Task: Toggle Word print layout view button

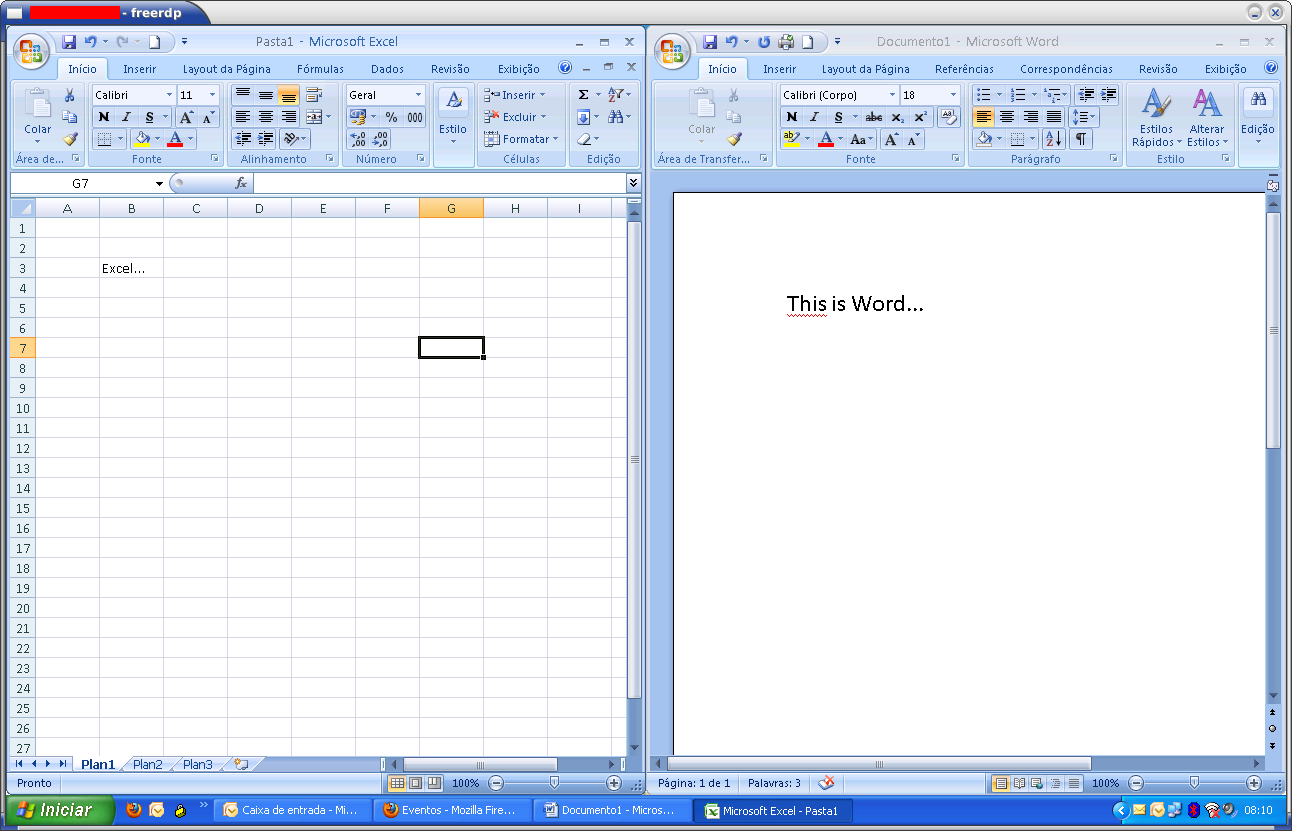Action: coord(1000,783)
